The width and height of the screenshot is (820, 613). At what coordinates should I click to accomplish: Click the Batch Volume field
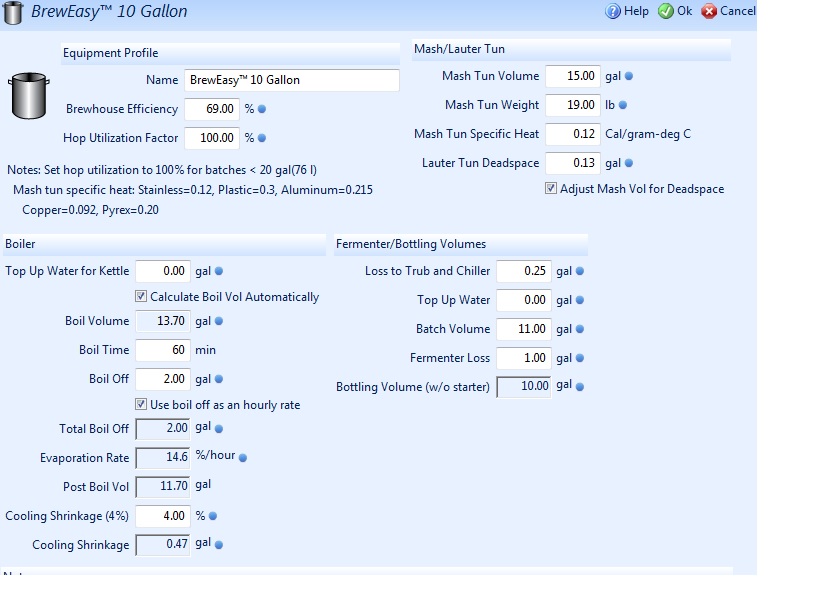523,329
